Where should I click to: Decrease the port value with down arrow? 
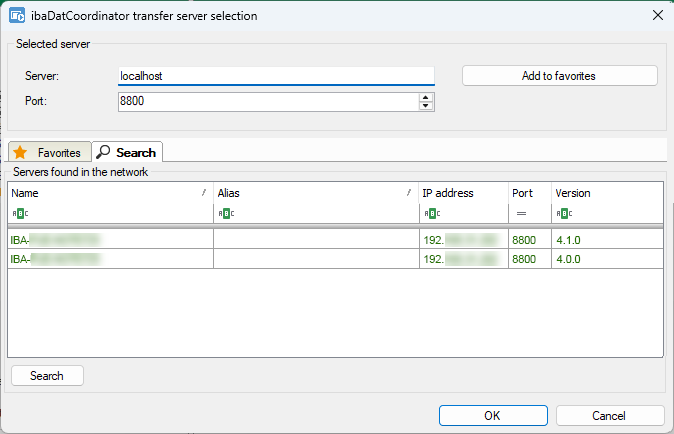pos(425,106)
